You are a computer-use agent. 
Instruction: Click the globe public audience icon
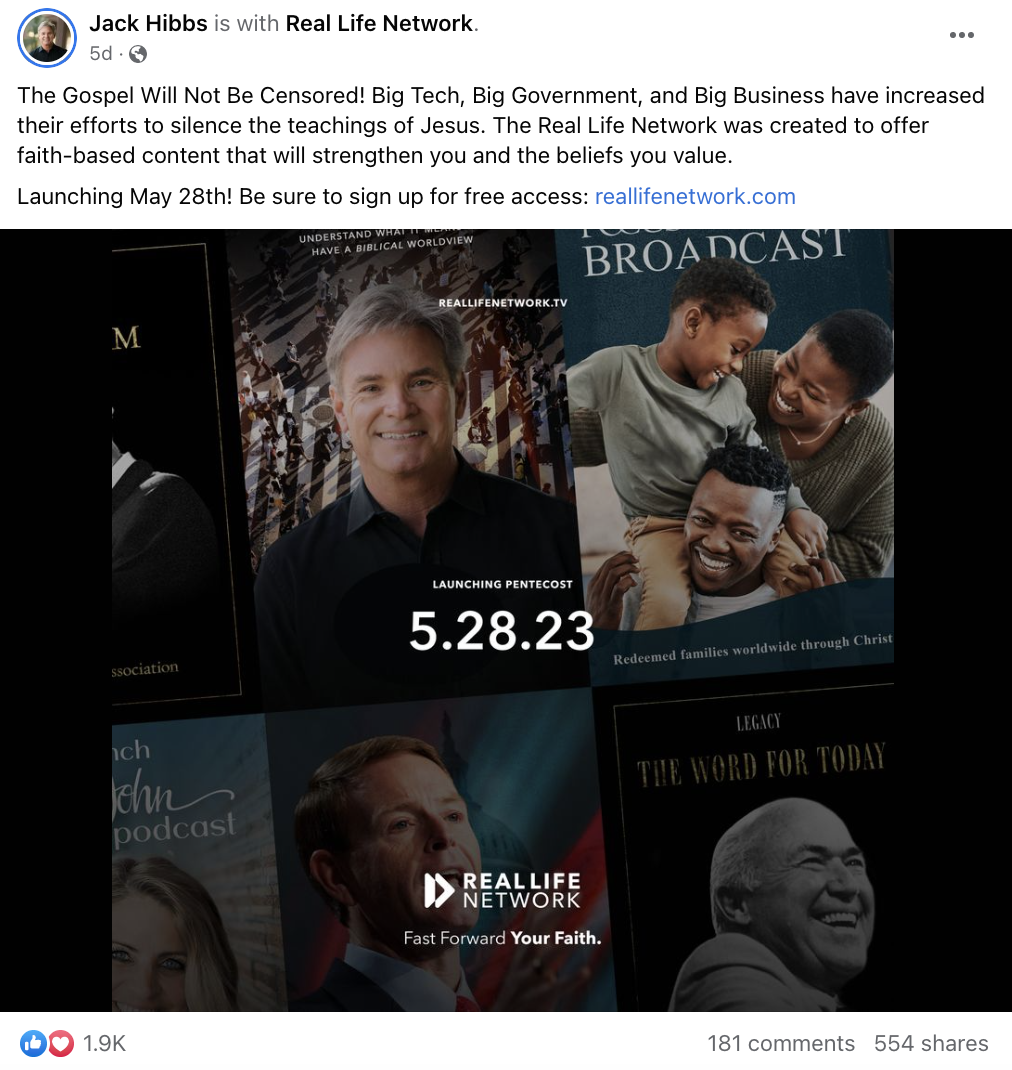pyautogui.click(x=138, y=54)
